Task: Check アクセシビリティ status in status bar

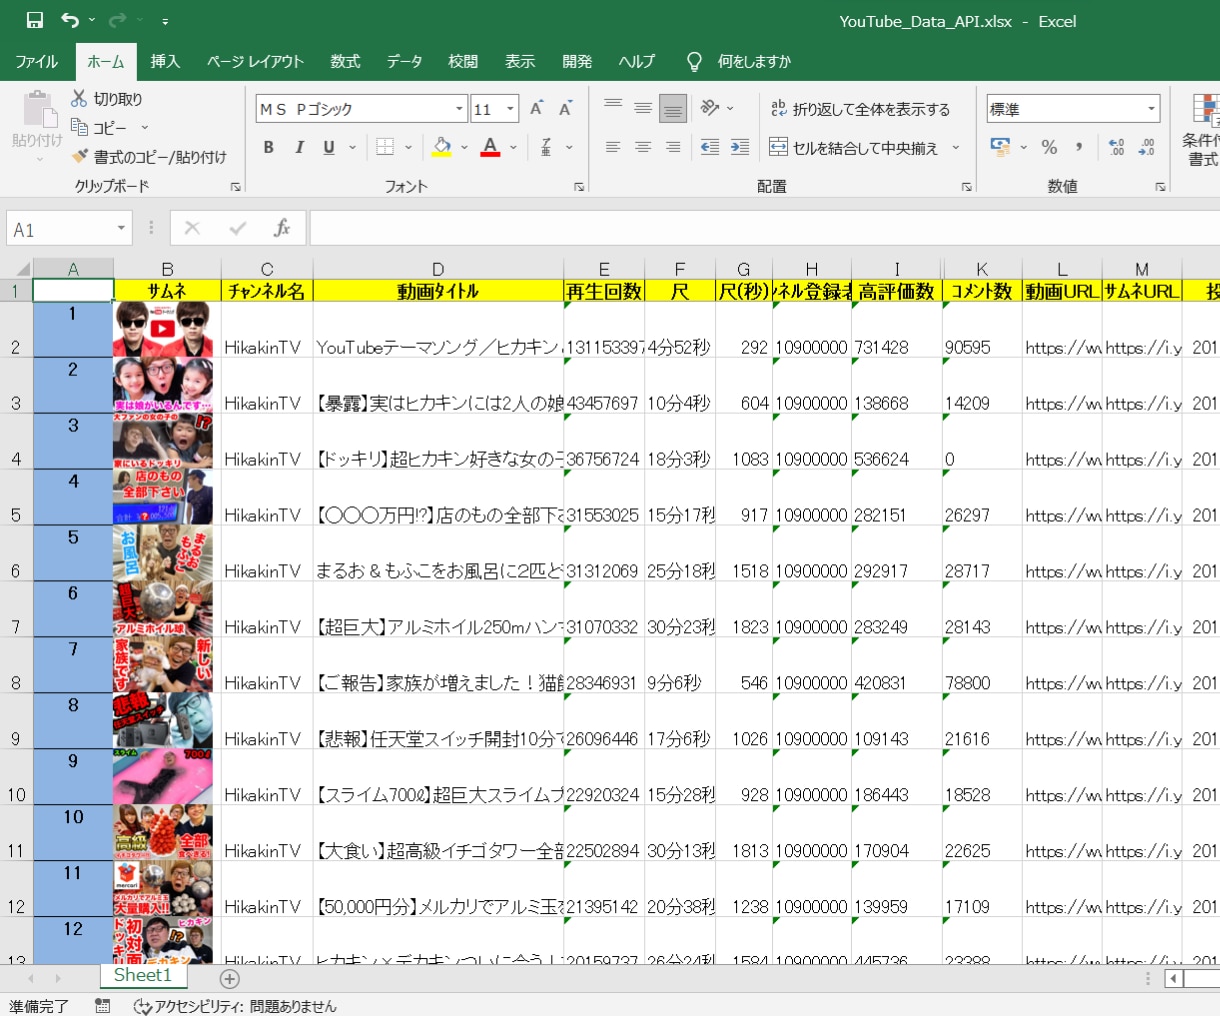Action: (x=236, y=1006)
